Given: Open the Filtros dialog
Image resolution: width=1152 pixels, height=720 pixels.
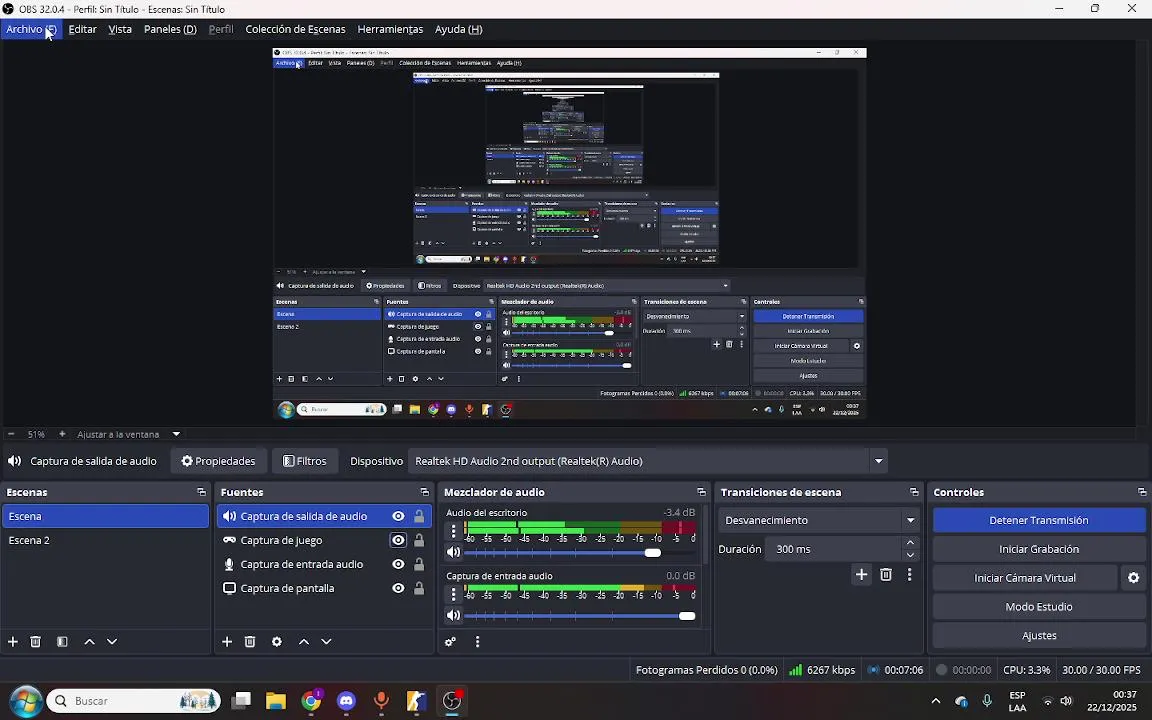Looking at the screenshot, I should pos(305,461).
